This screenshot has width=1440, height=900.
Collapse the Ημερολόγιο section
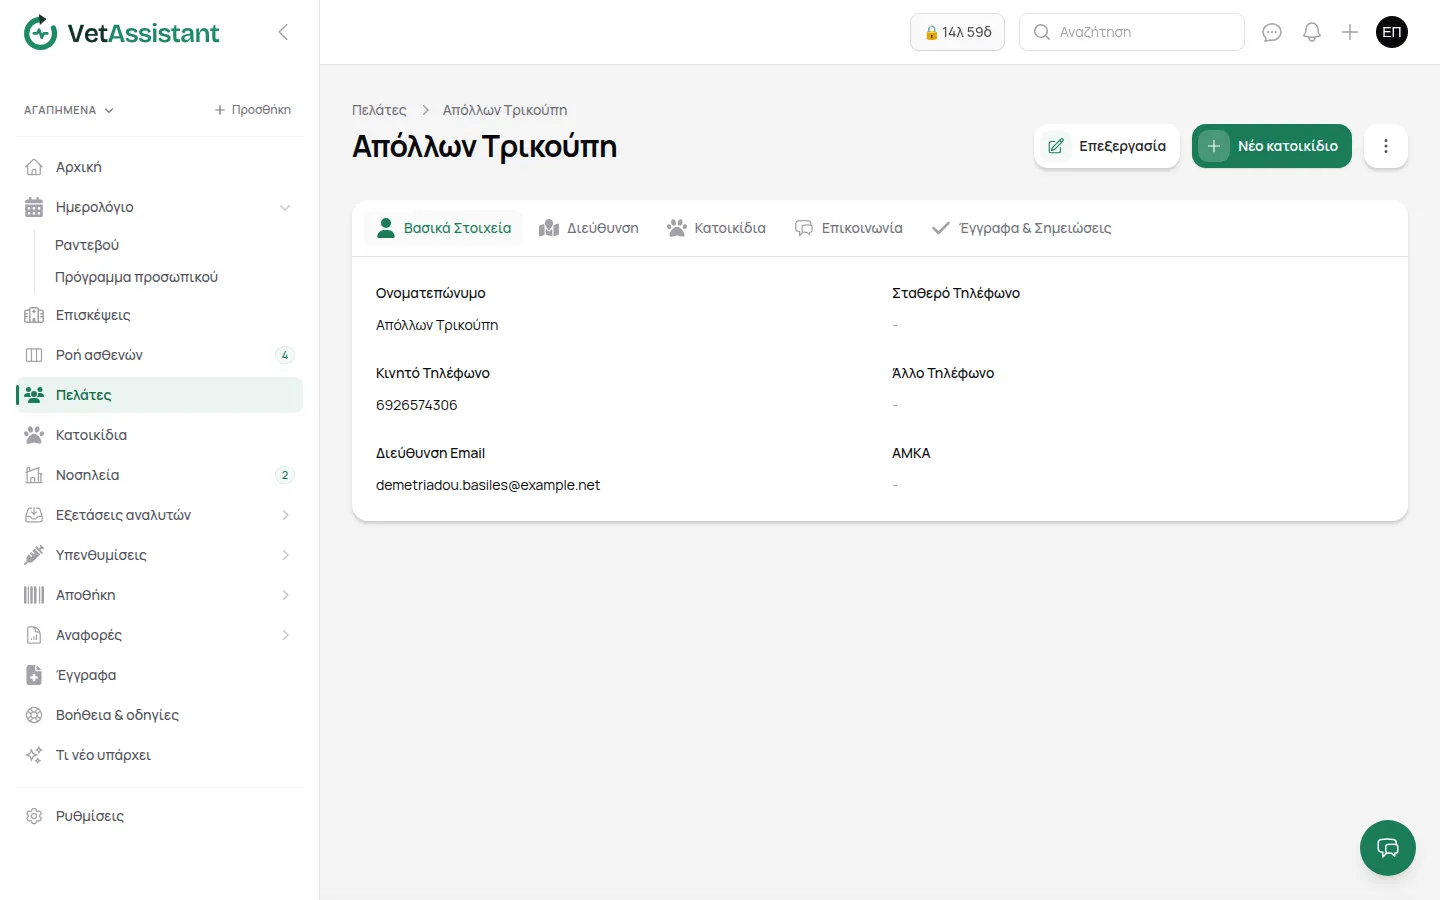pos(285,207)
